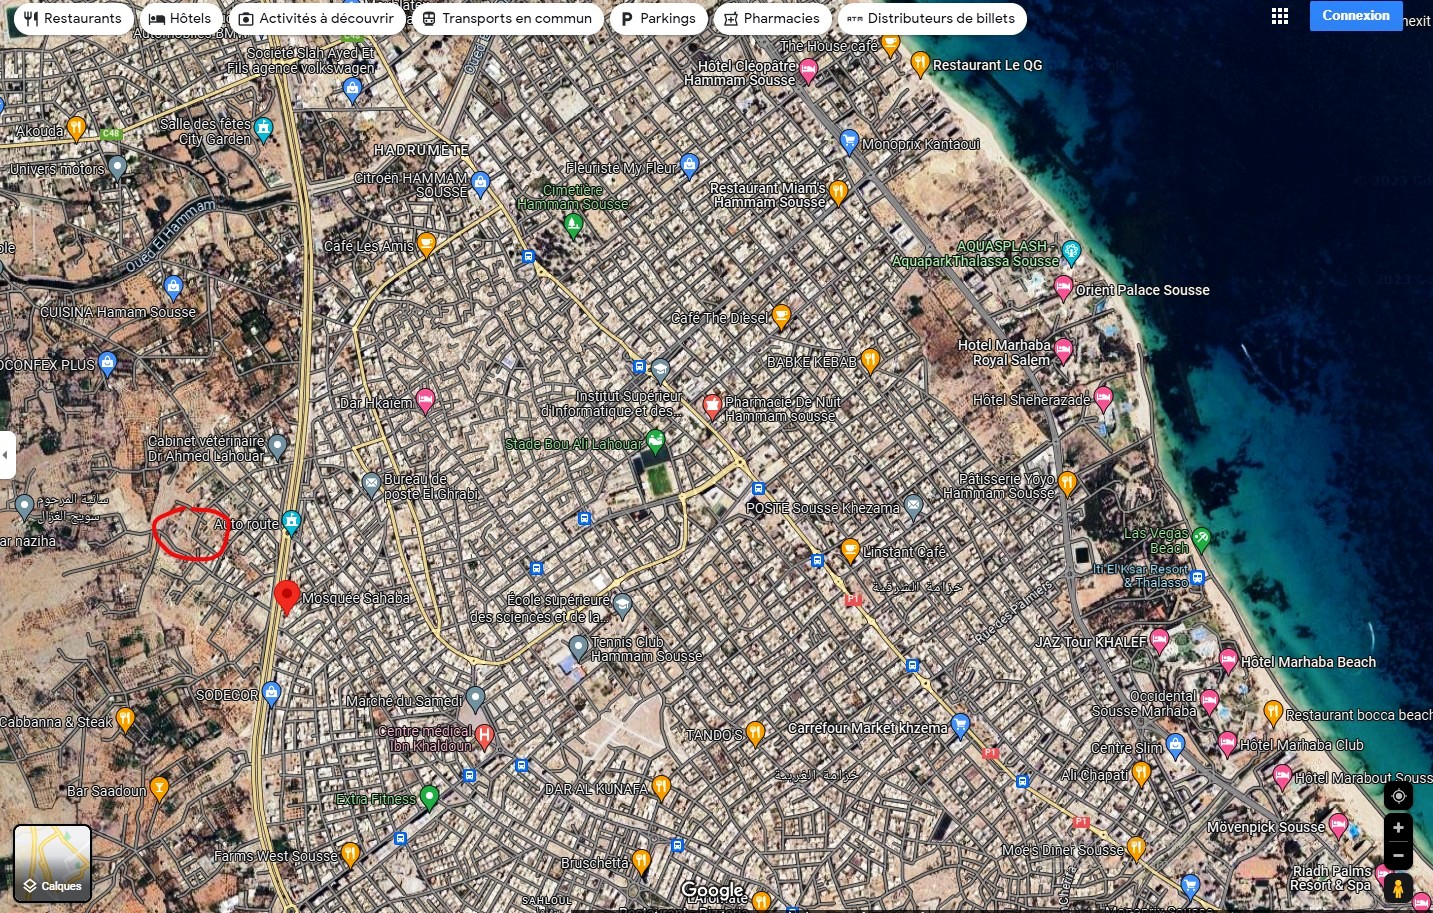1433x913 pixels.
Task: Select the Pharmacies filter chip
Action: 771,18
